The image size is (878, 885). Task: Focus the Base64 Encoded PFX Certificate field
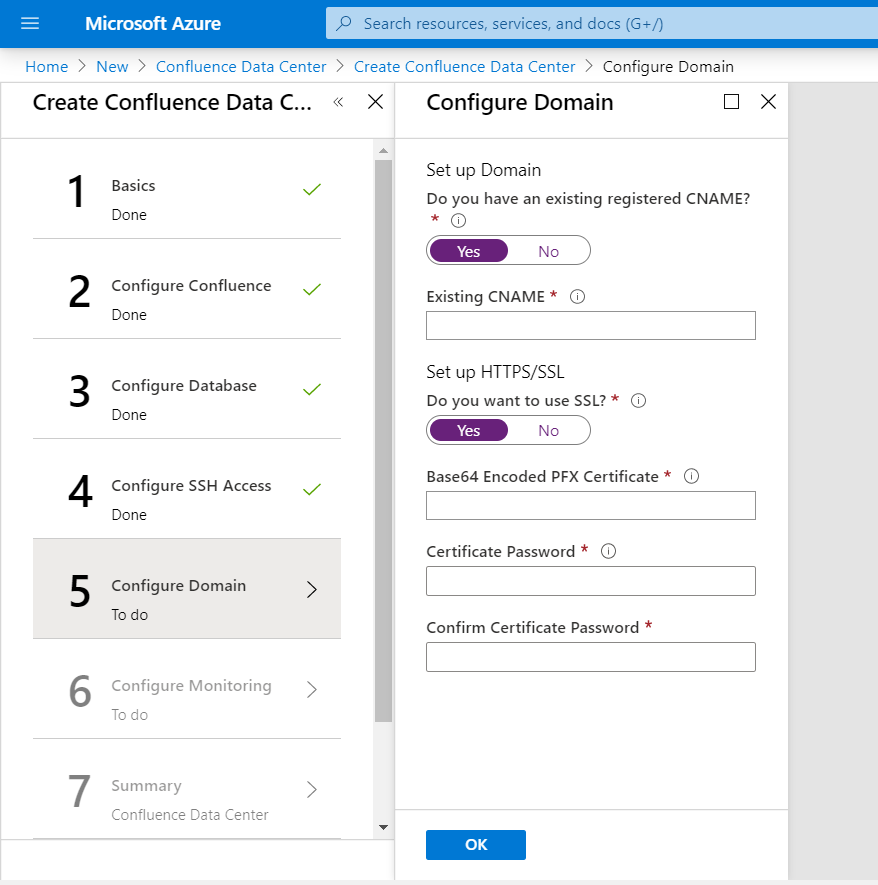[591, 505]
